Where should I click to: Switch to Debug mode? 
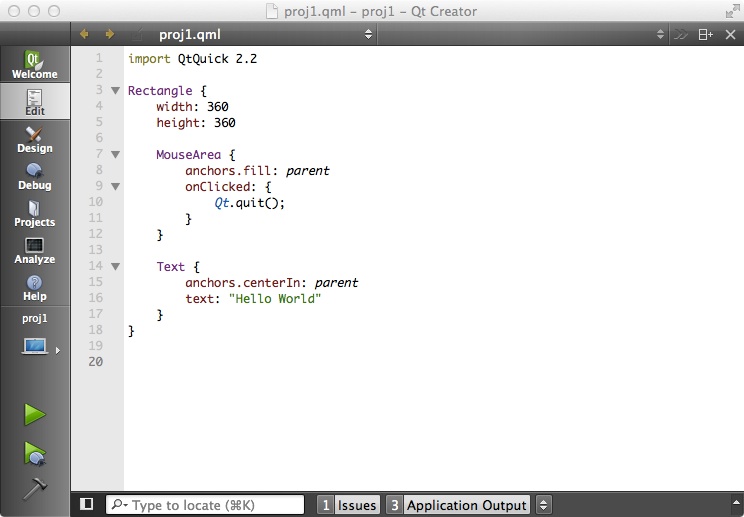tap(35, 176)
